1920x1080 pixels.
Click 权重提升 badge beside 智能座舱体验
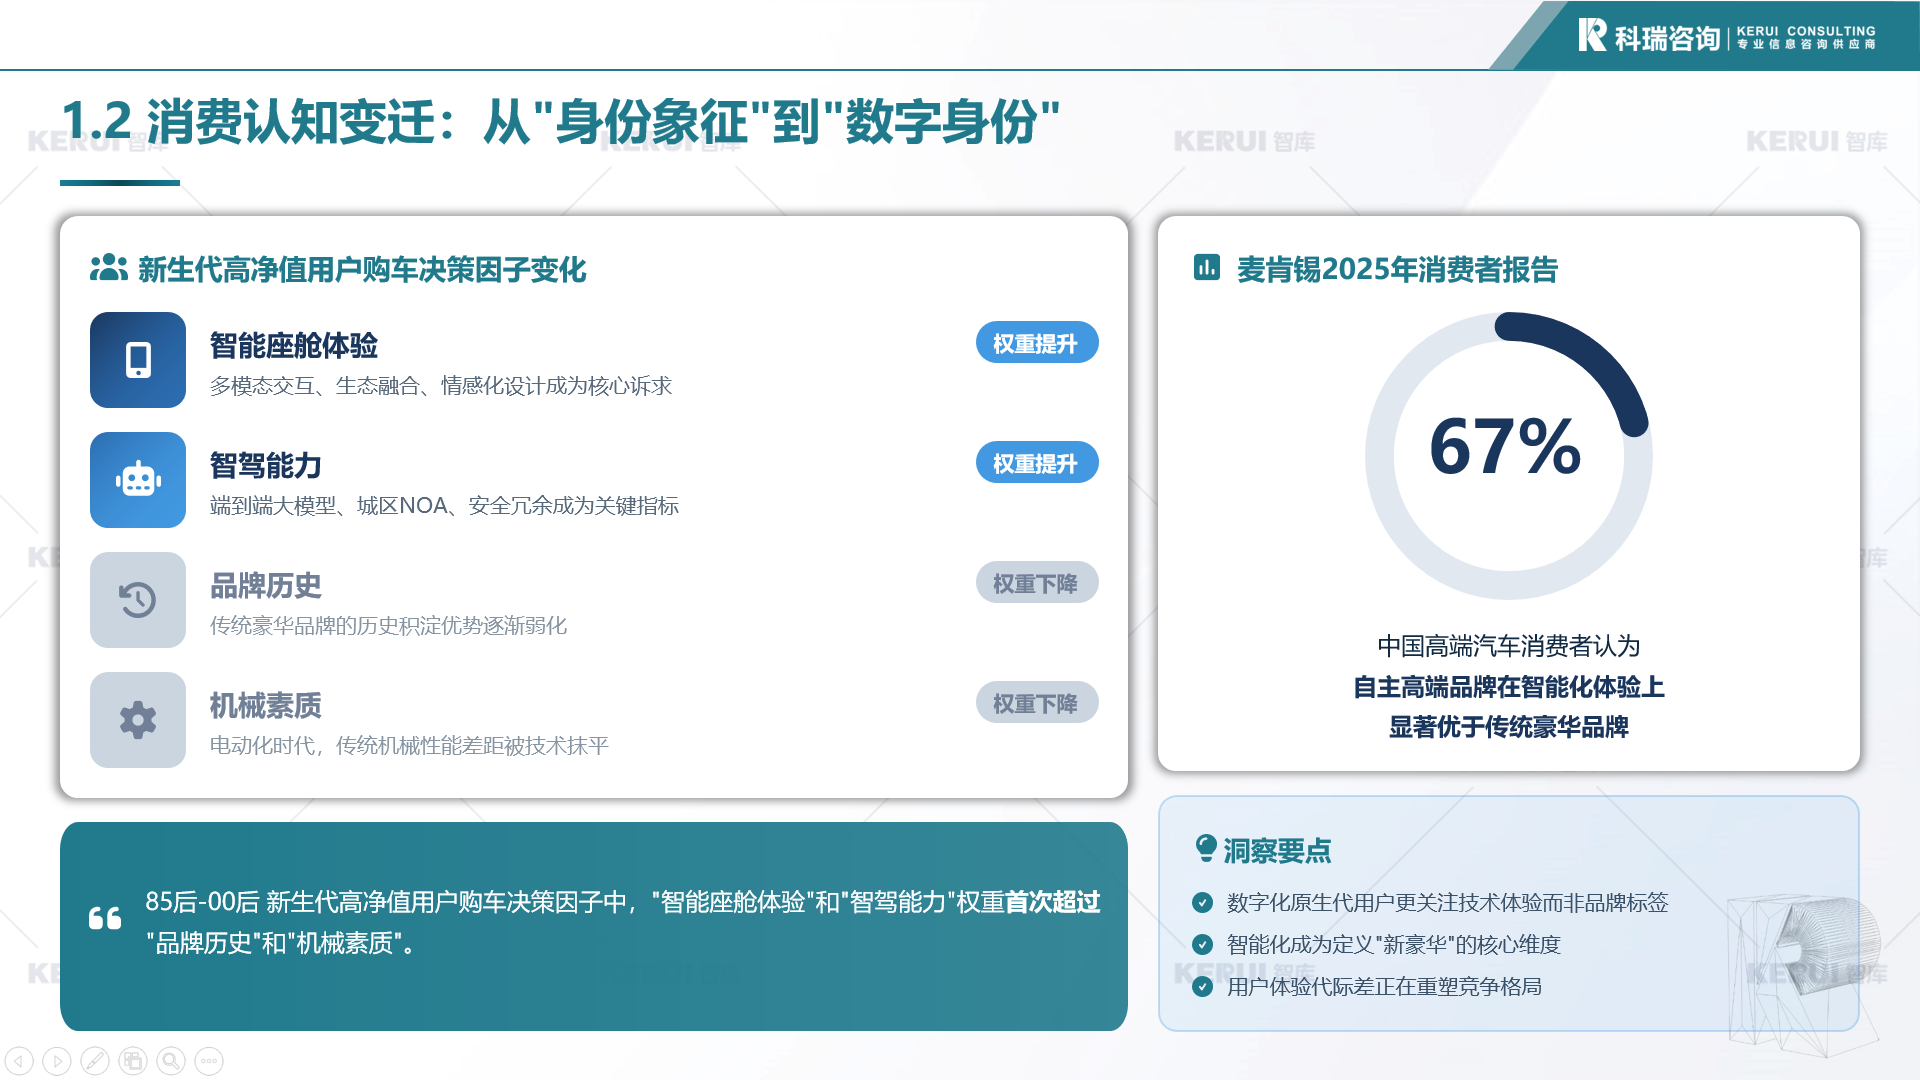click(x=1036, y=343)
